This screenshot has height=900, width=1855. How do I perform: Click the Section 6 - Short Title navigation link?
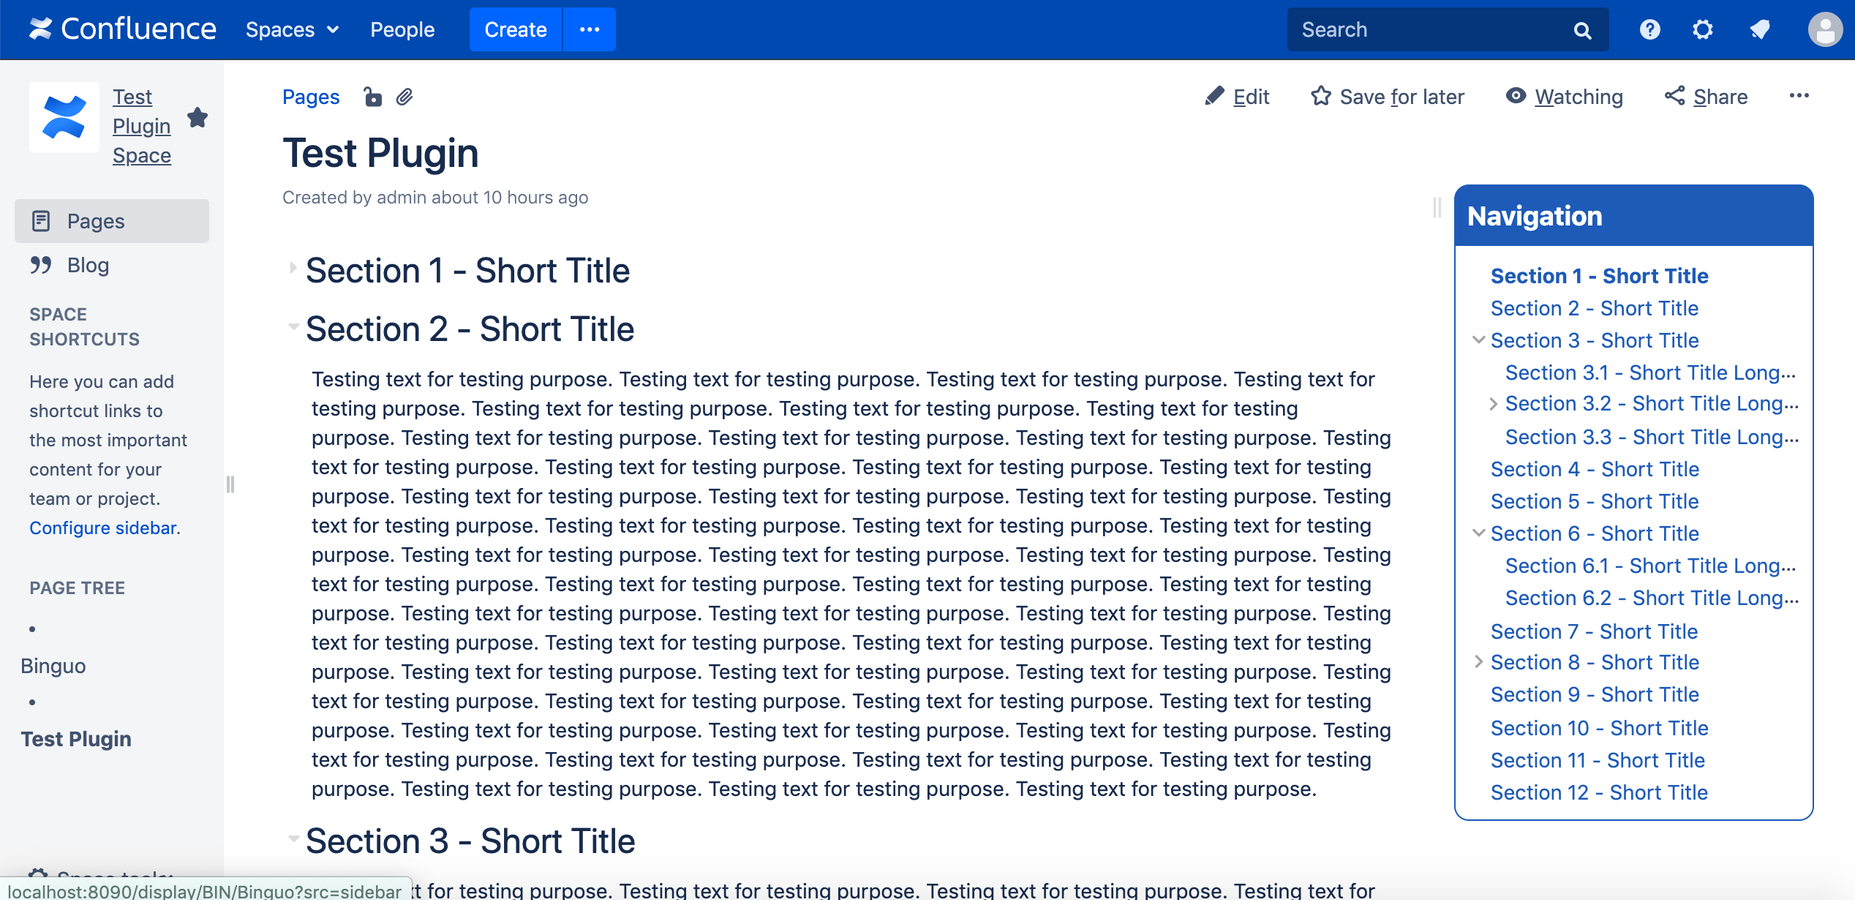[1595, 533]
